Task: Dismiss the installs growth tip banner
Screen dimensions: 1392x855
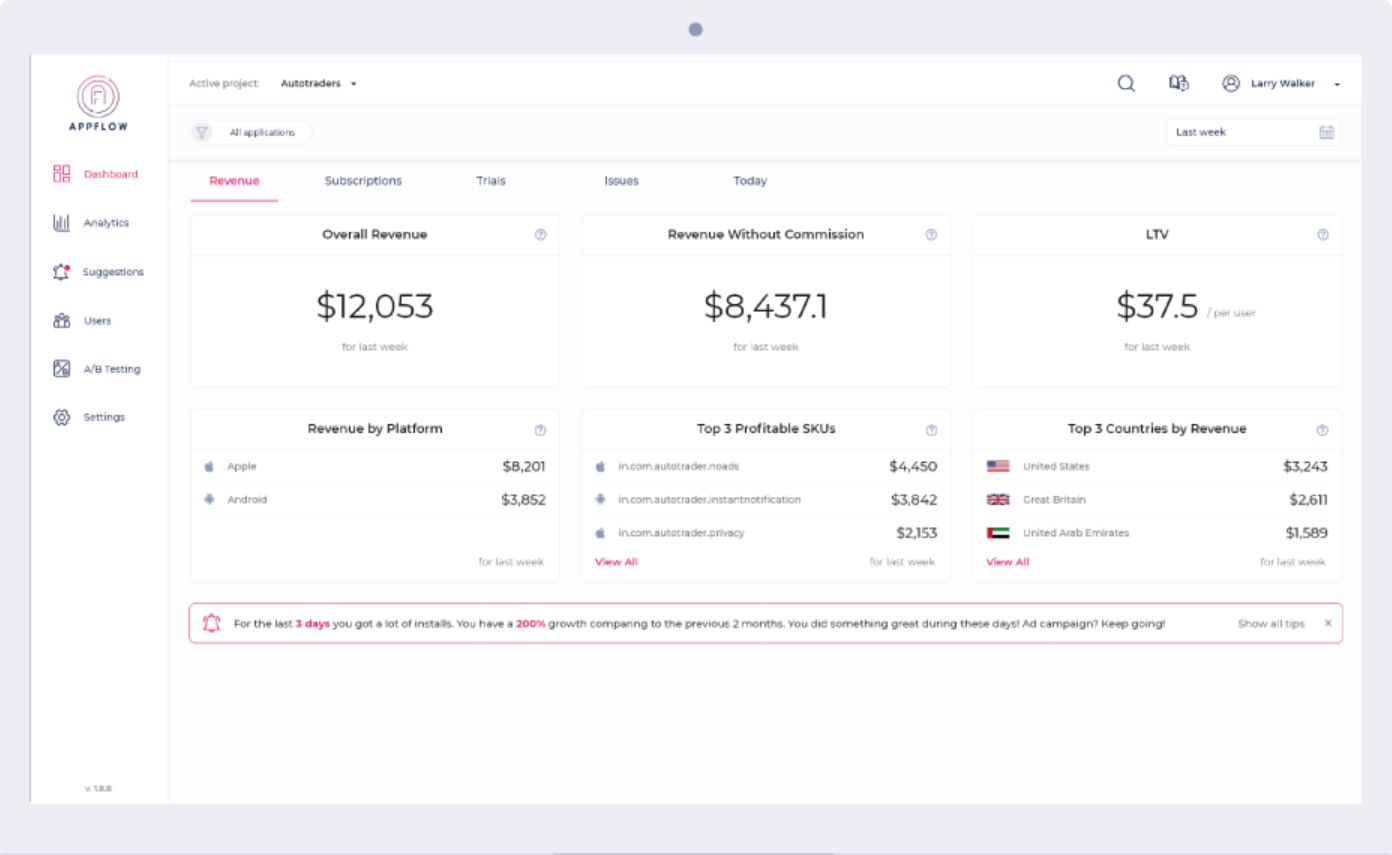Action: click(x=1327, y=622)
